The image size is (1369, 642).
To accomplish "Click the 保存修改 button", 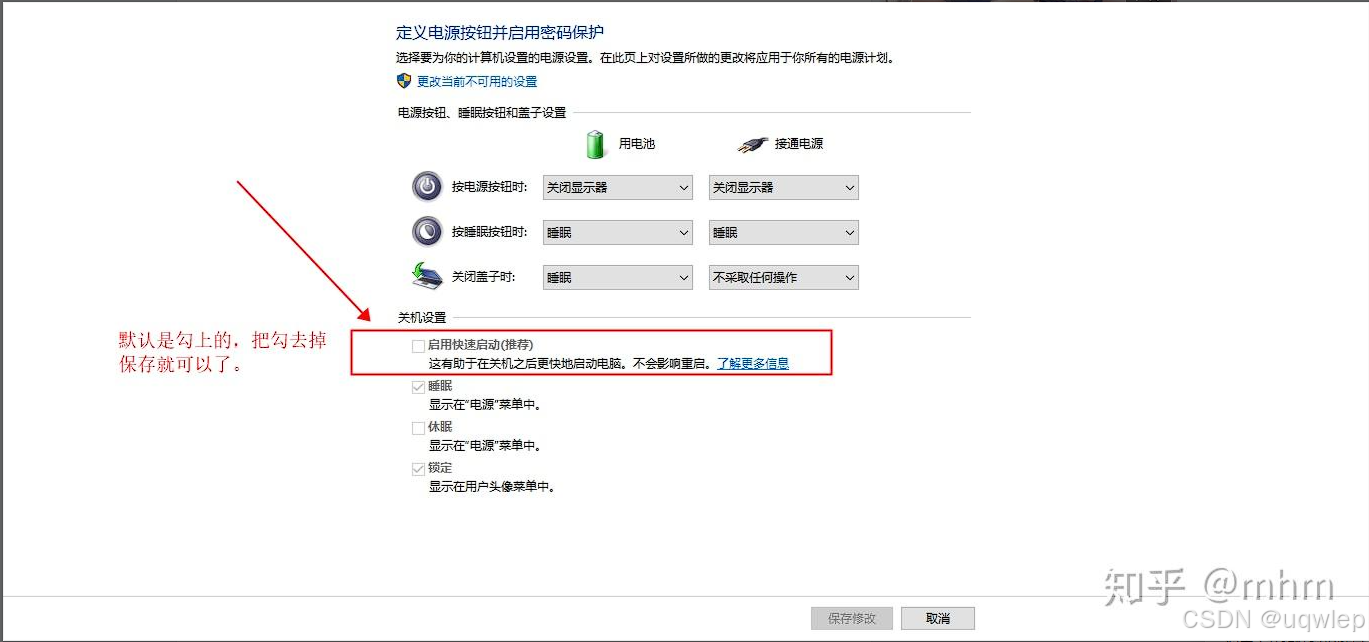I will tap(852, 618).
